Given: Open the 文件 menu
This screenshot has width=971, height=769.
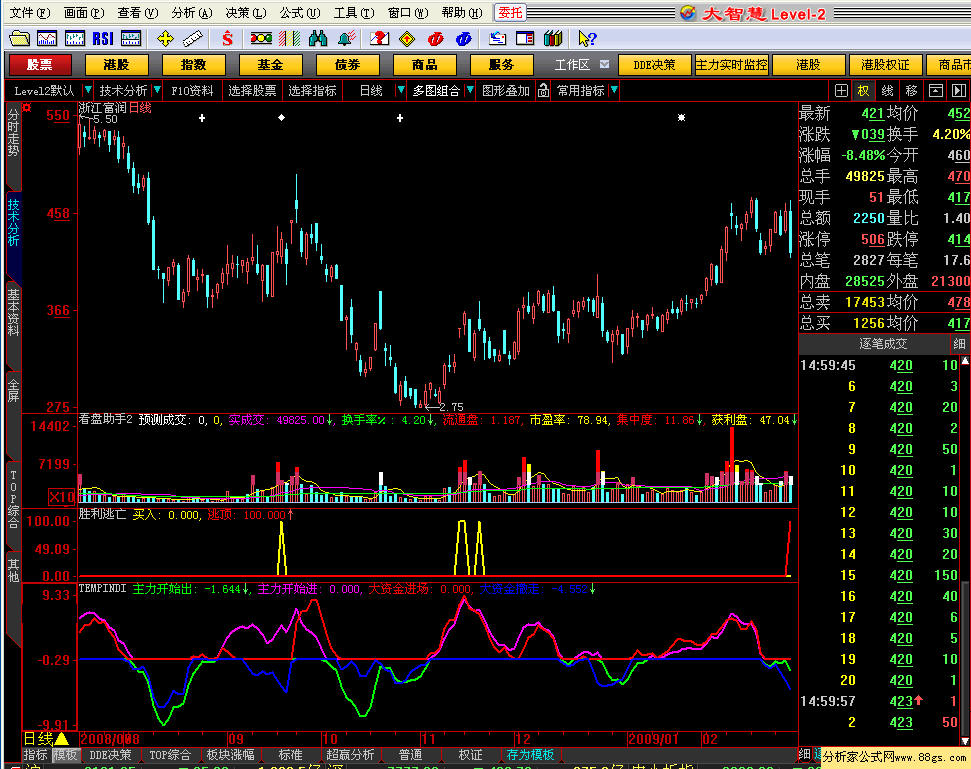Looking at the screenshot, I should click(x=29, y=12).
